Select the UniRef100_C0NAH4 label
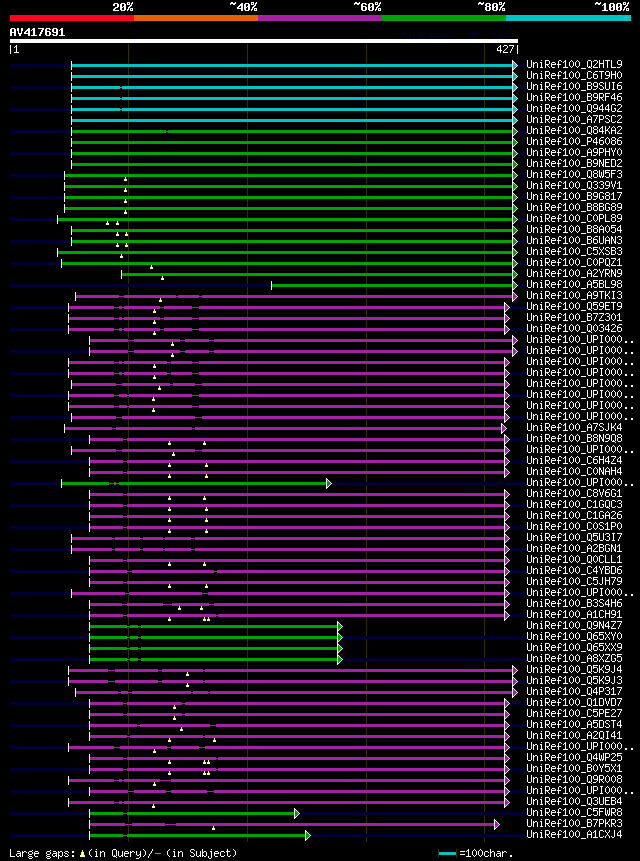 (x=574, y=471)
